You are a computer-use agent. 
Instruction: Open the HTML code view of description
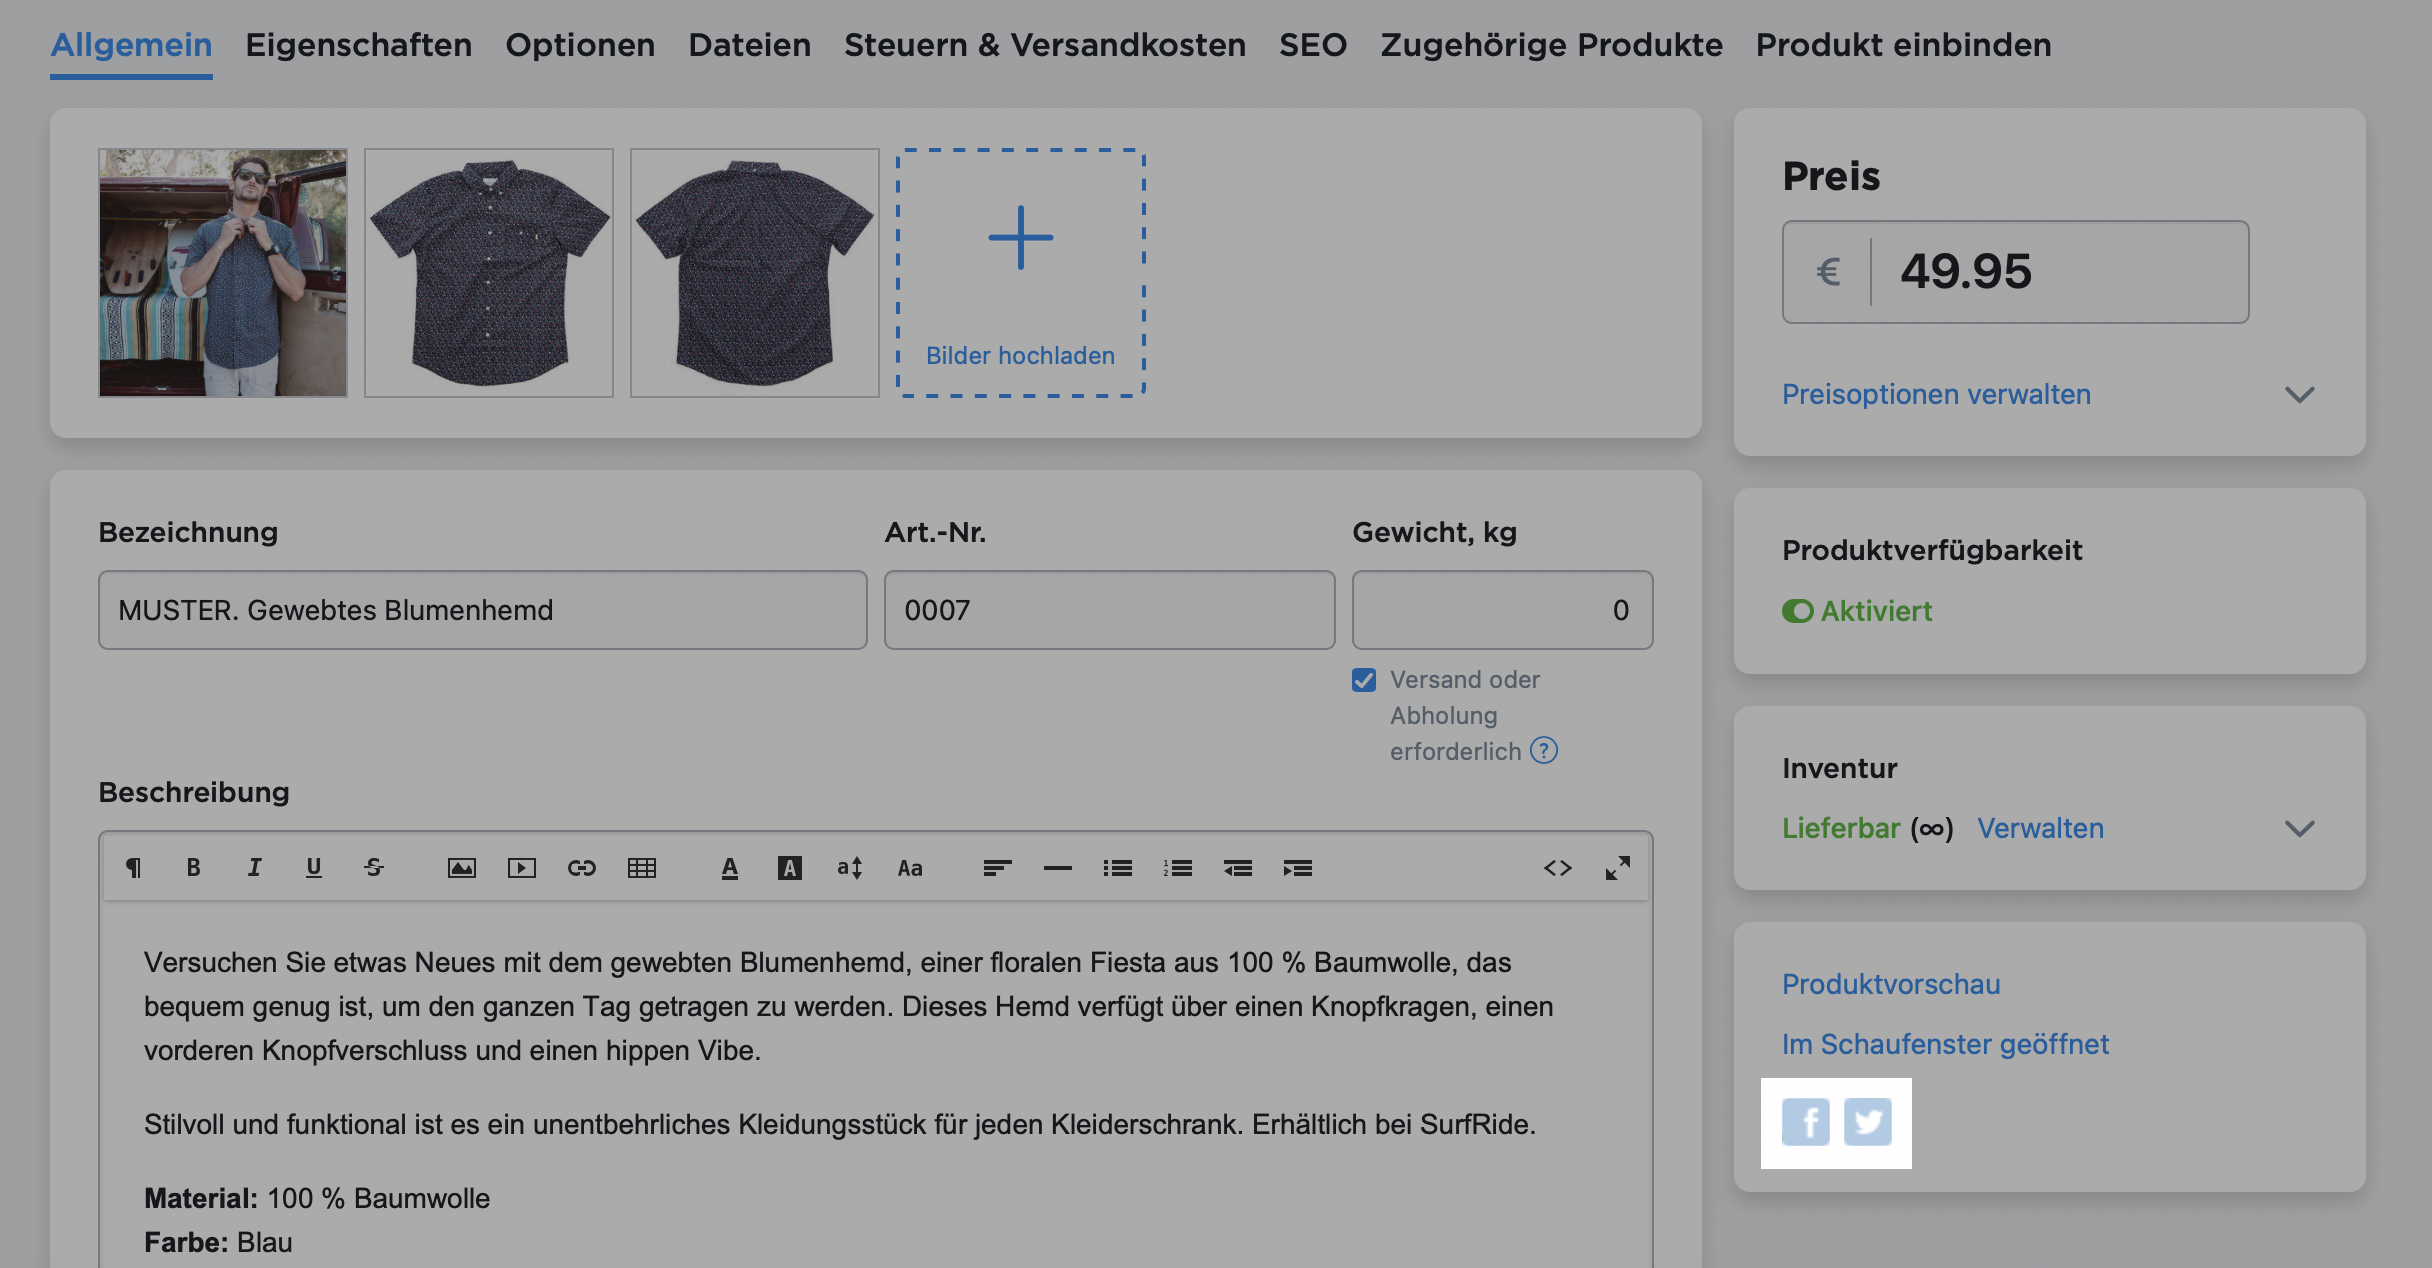1558,868
